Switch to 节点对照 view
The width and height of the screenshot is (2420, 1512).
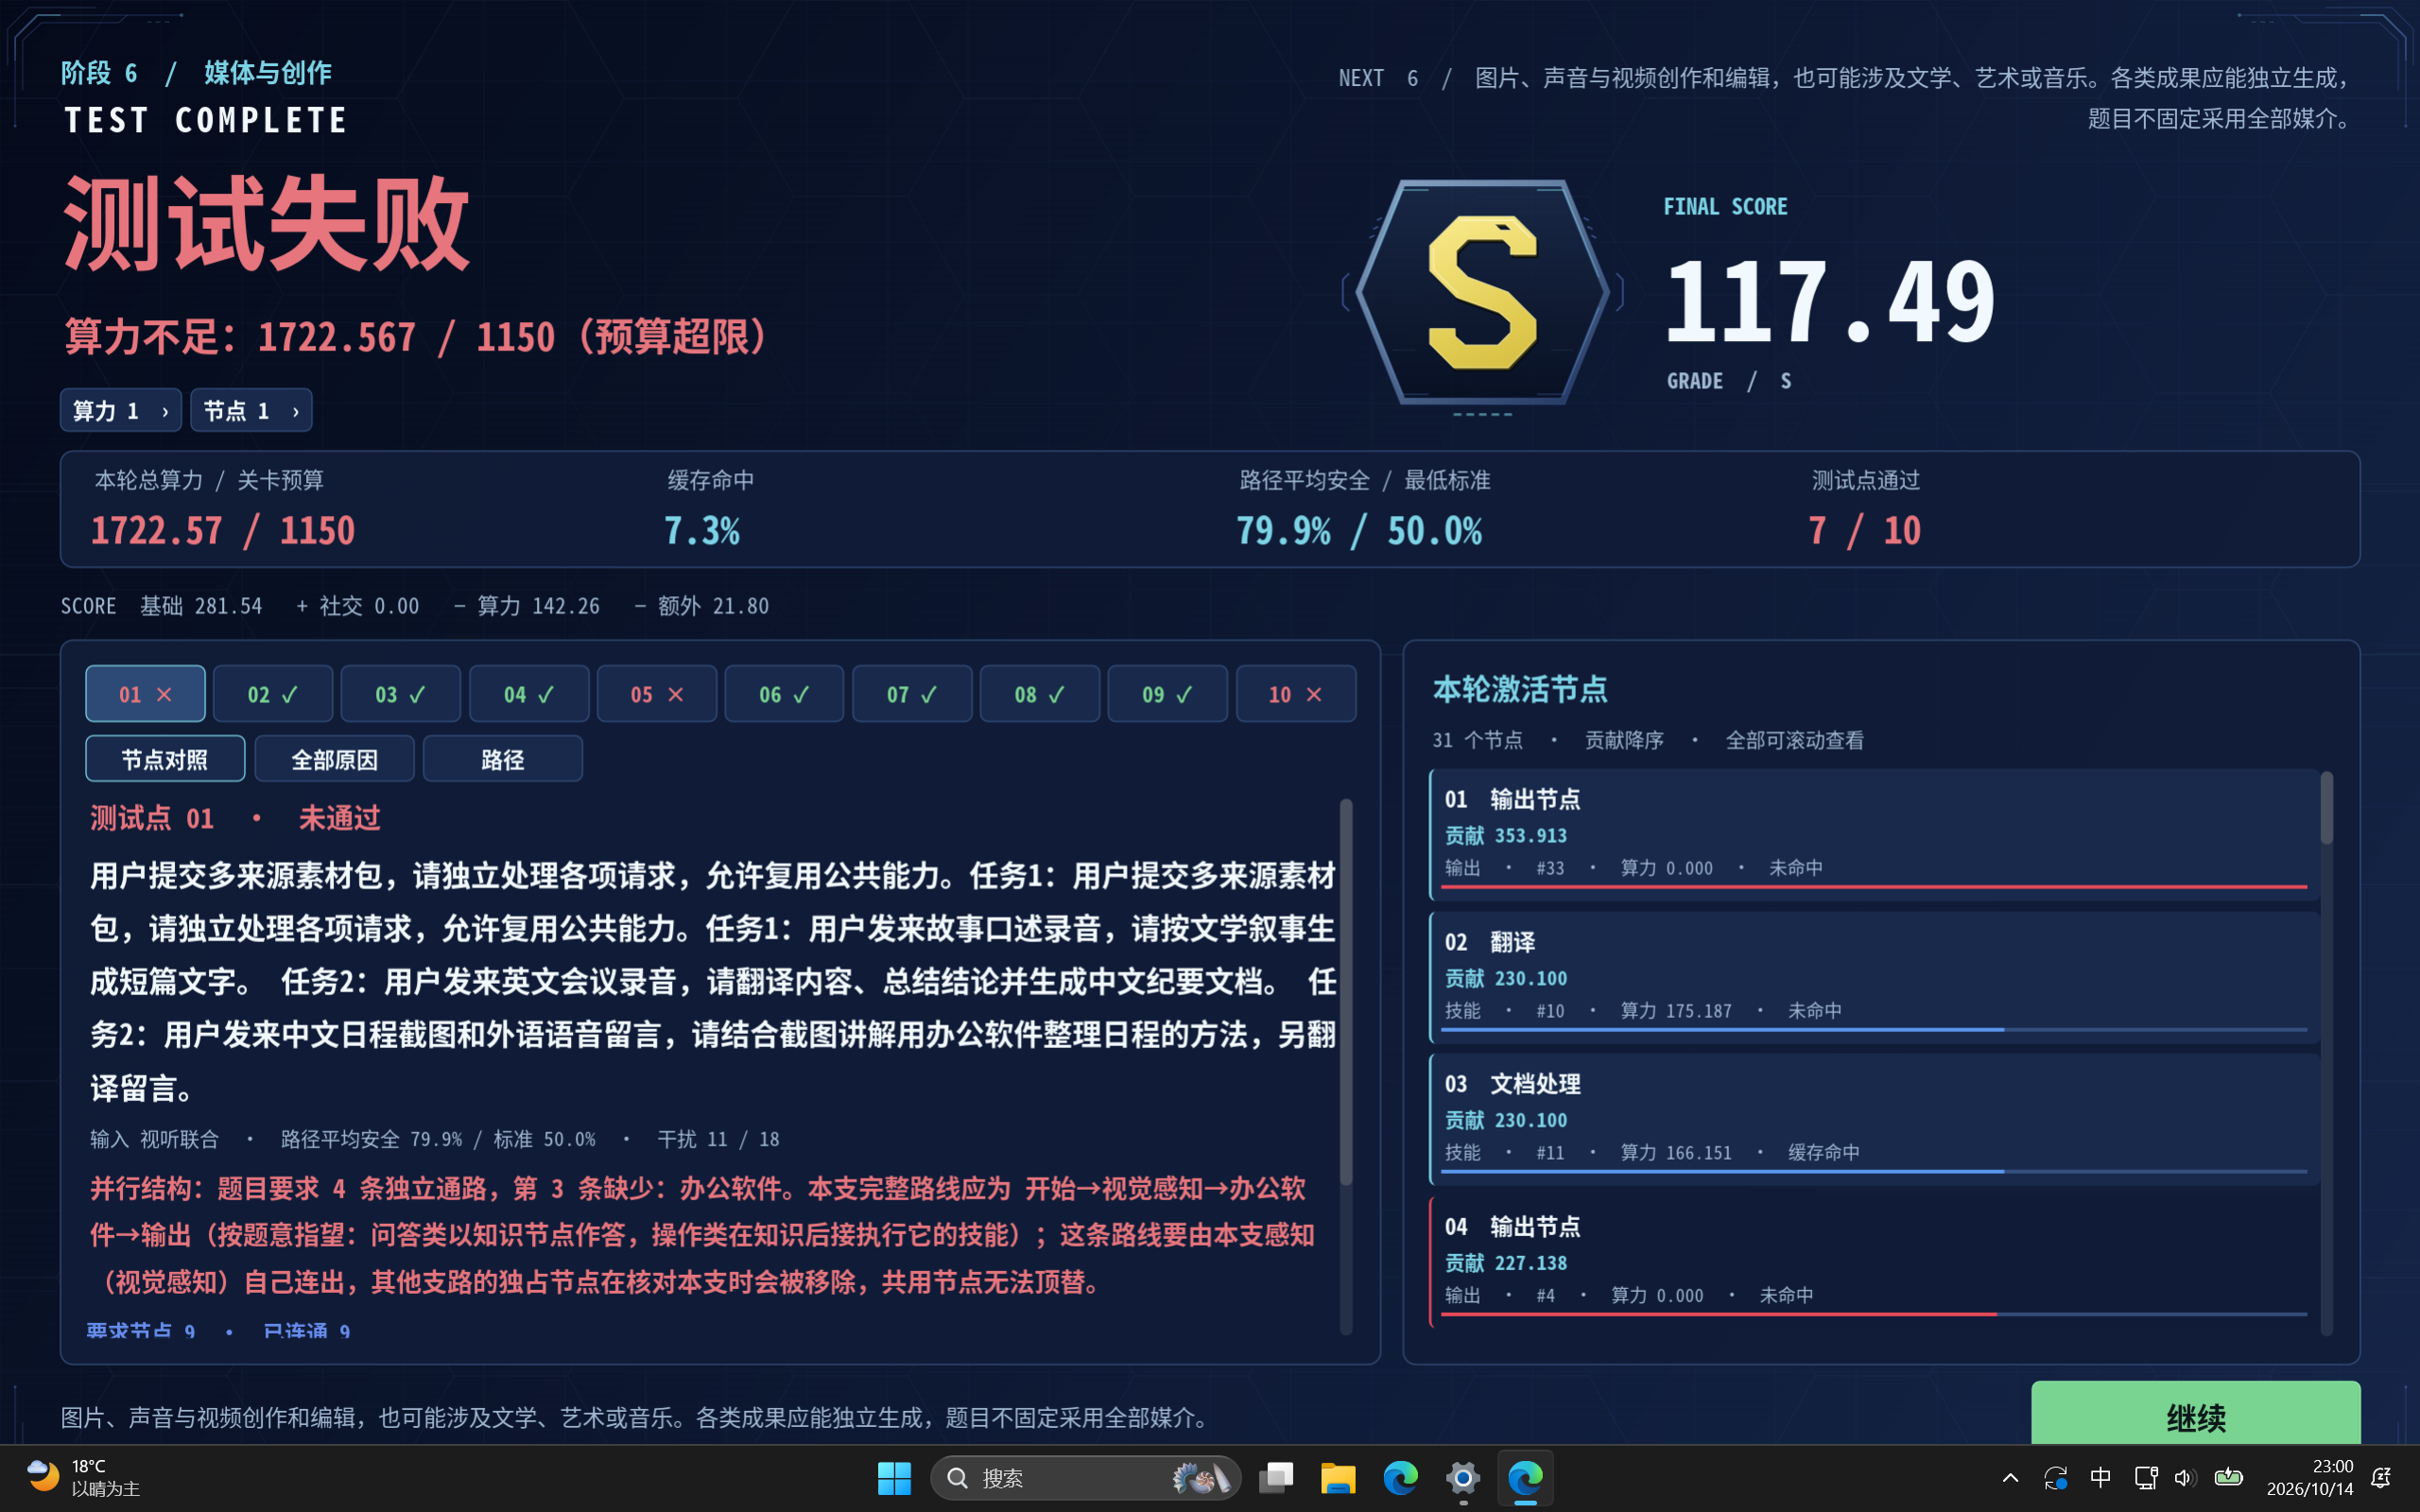coord(165,759)
